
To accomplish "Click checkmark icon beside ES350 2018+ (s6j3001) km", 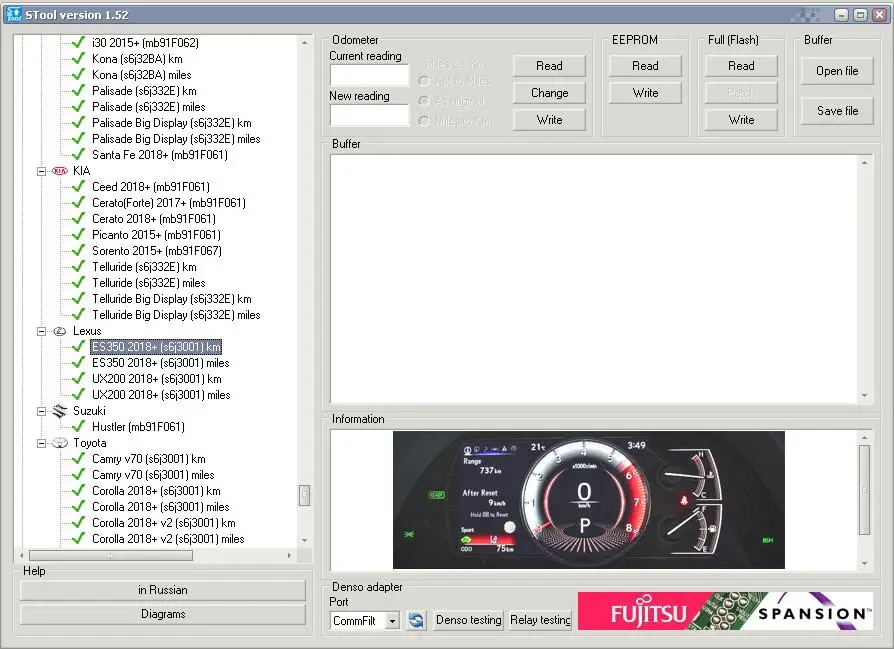I will pos(79,347).
